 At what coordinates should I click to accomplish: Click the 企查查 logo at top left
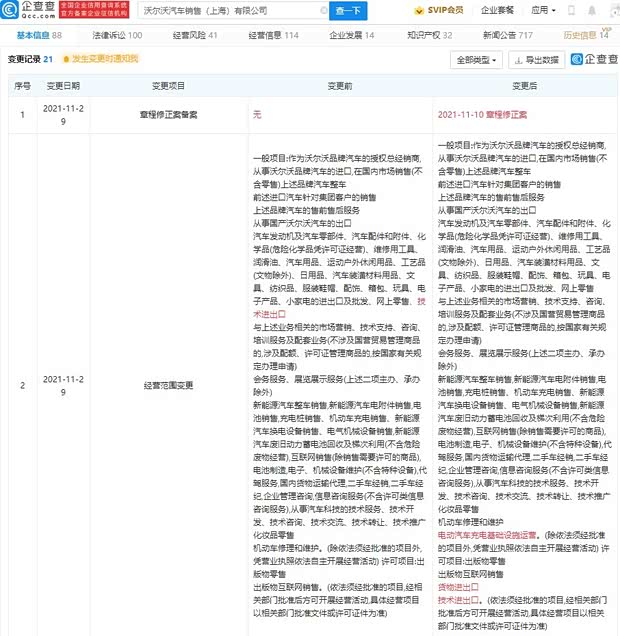point(28,10)
